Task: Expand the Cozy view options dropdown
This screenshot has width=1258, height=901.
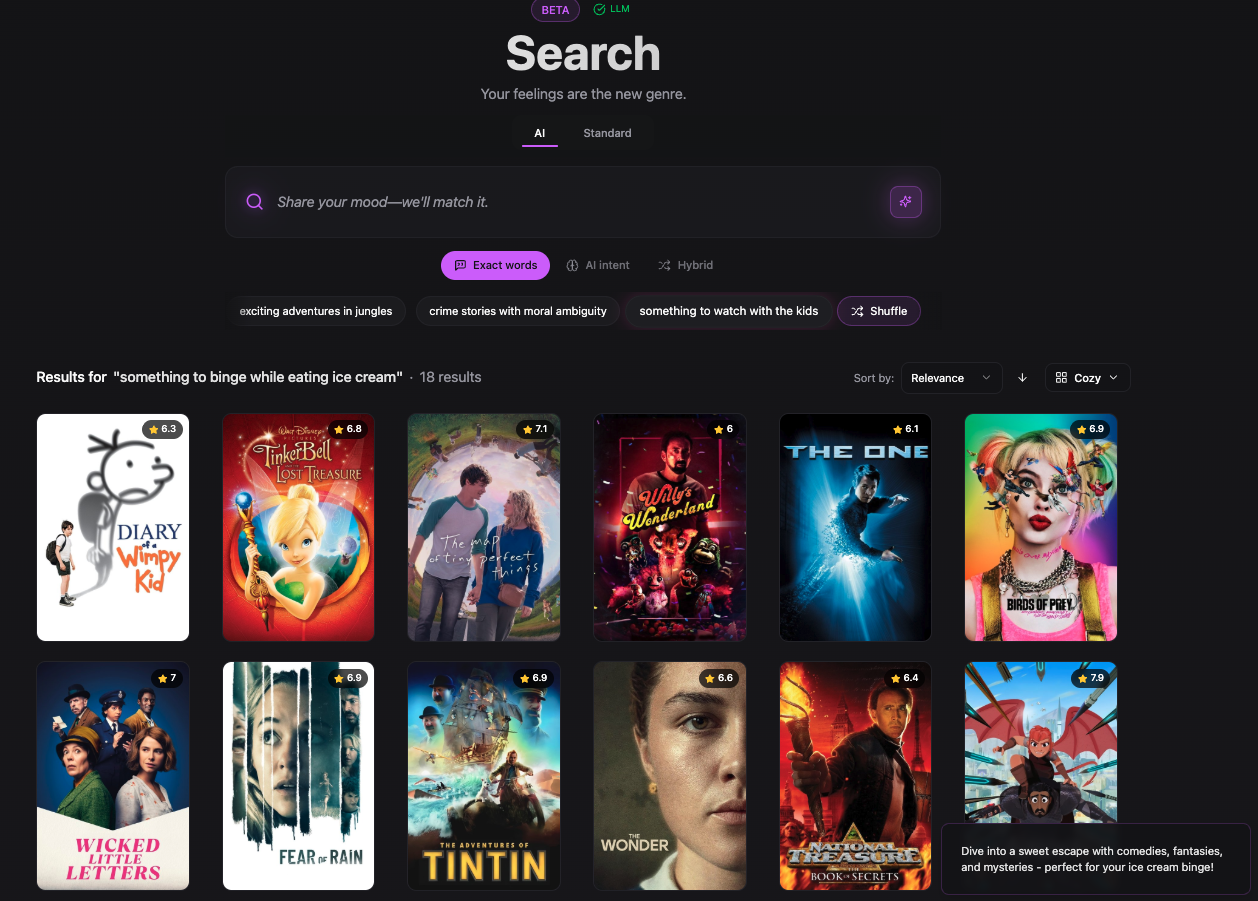Action: pos(1087,377)
